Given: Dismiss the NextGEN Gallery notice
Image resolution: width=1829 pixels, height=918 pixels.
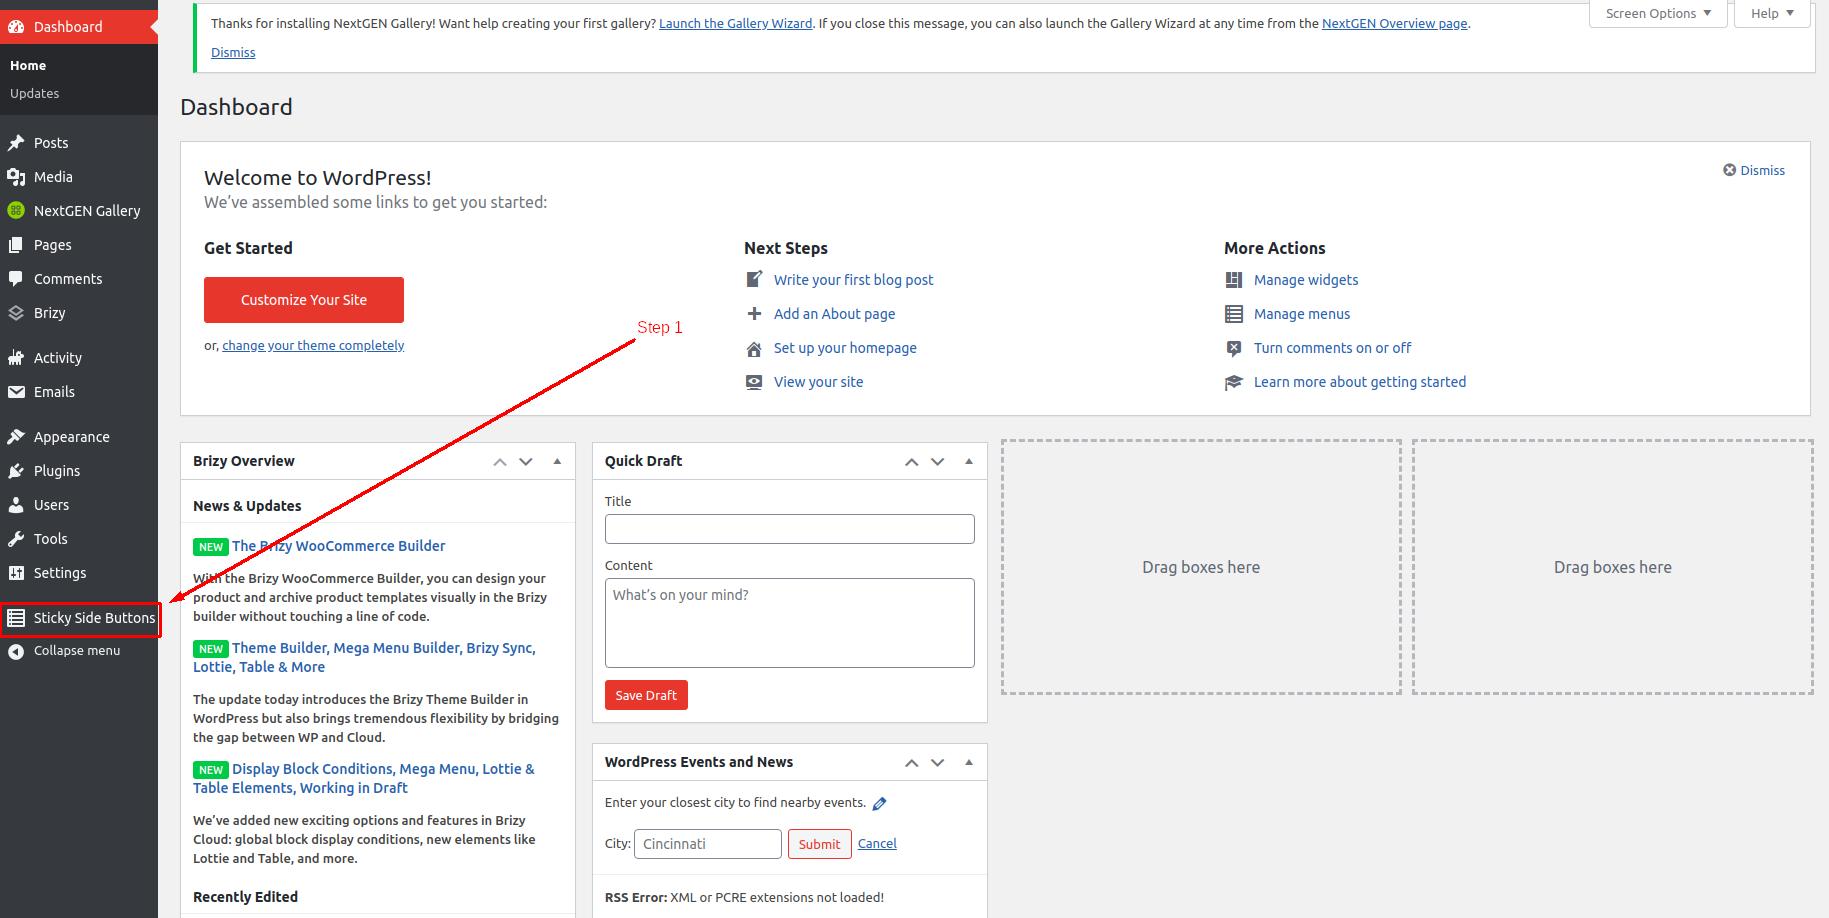Looking at the screenshot, I should point(233,52).
